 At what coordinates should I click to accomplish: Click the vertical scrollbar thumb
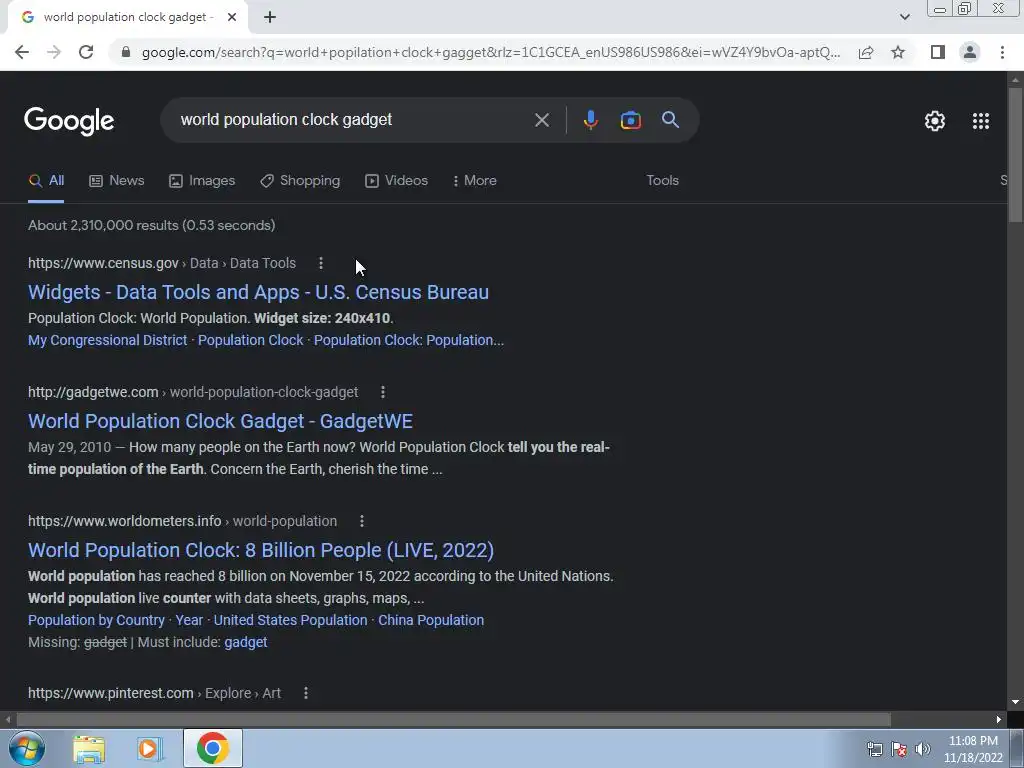click(x=1015, y=154)
